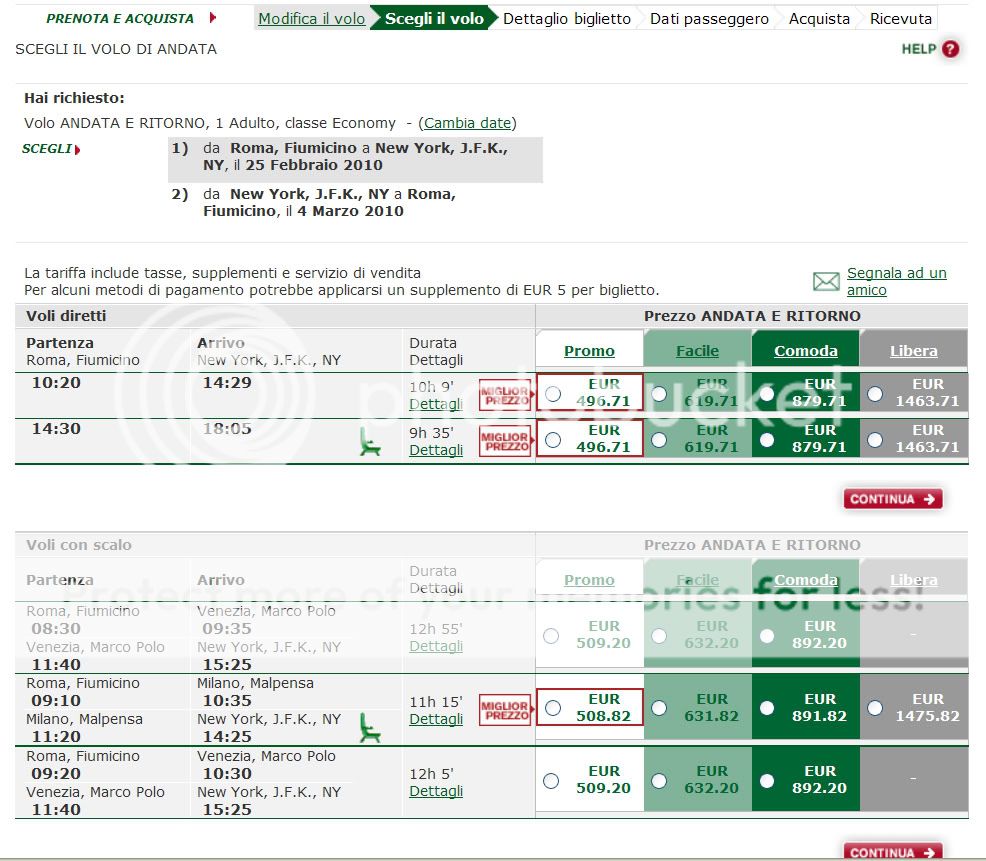Click the Miglior Prezzo badge on 14:30 flight
986x861 pixels.
[505, 441]
